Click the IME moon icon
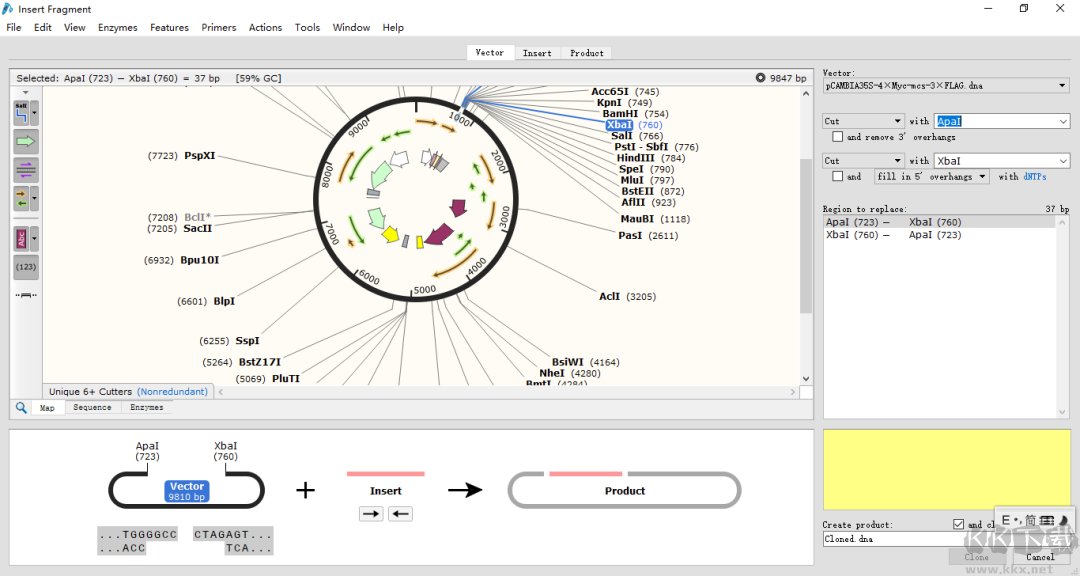Image resolution: width=1080 pixels, height=576 pixels. tap(1063, 520)
